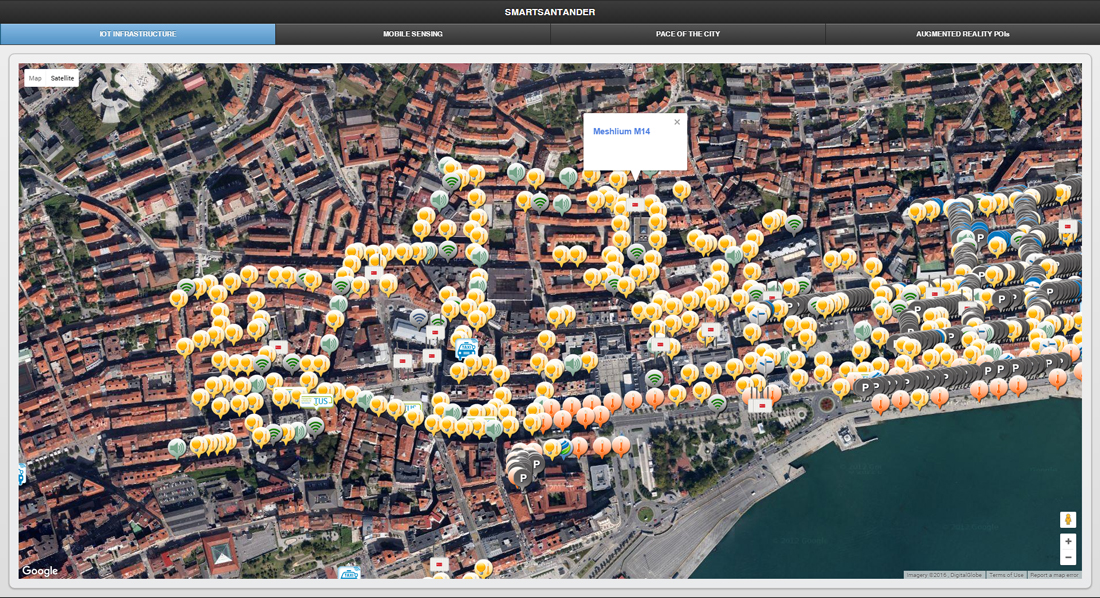Click the Imagery ©2016 DigitalGlobe attribution
1100x598 pixels.
(944, 575)
